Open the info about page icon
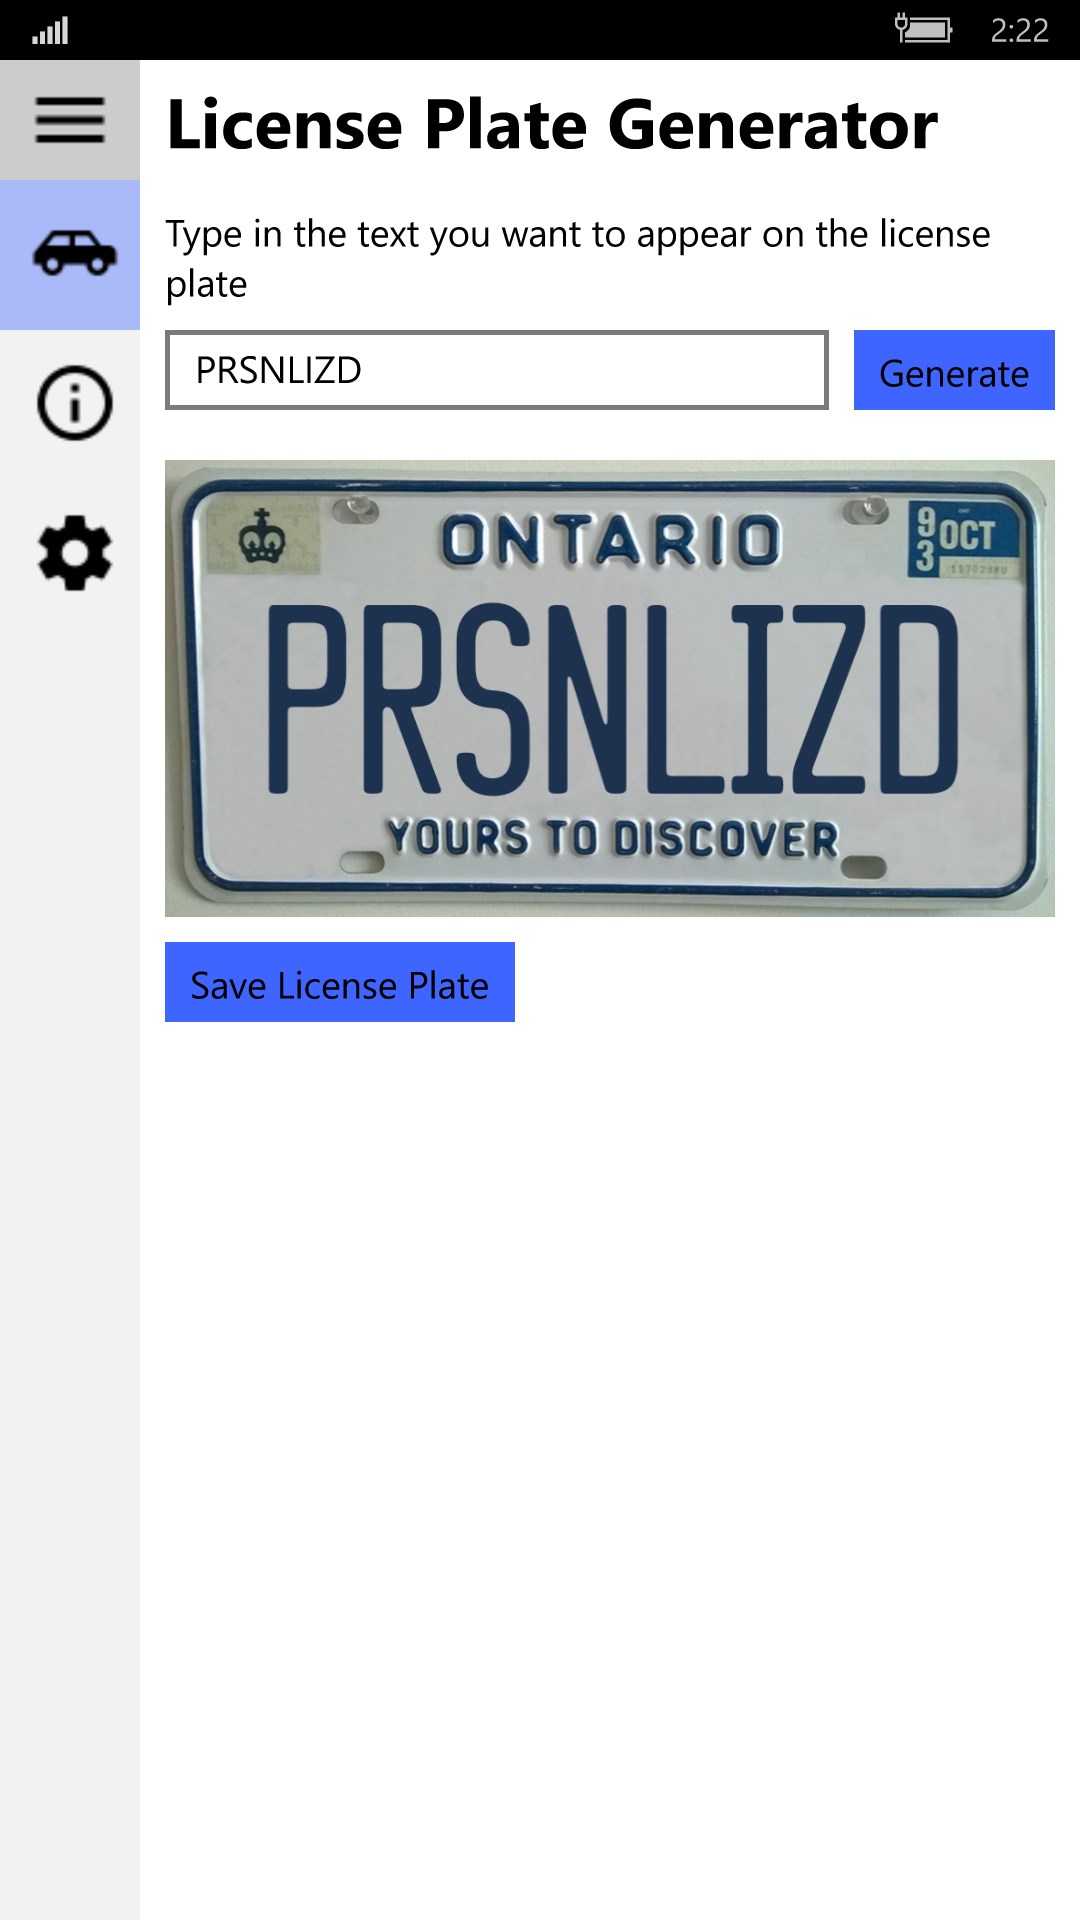Image resolution: width=1080 pixels, height=1920 pixels. [x=74, y=403]
